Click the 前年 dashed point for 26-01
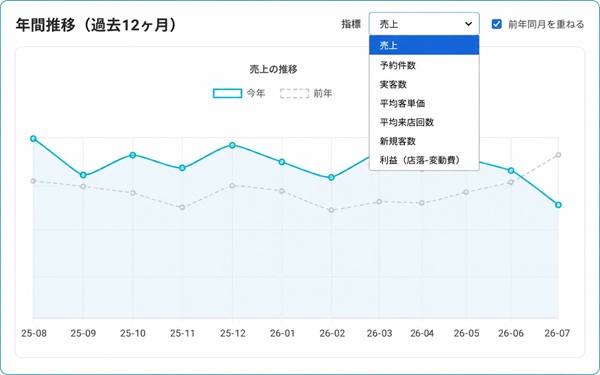This screenshot has width=600, height=375. tap(282, 191)
